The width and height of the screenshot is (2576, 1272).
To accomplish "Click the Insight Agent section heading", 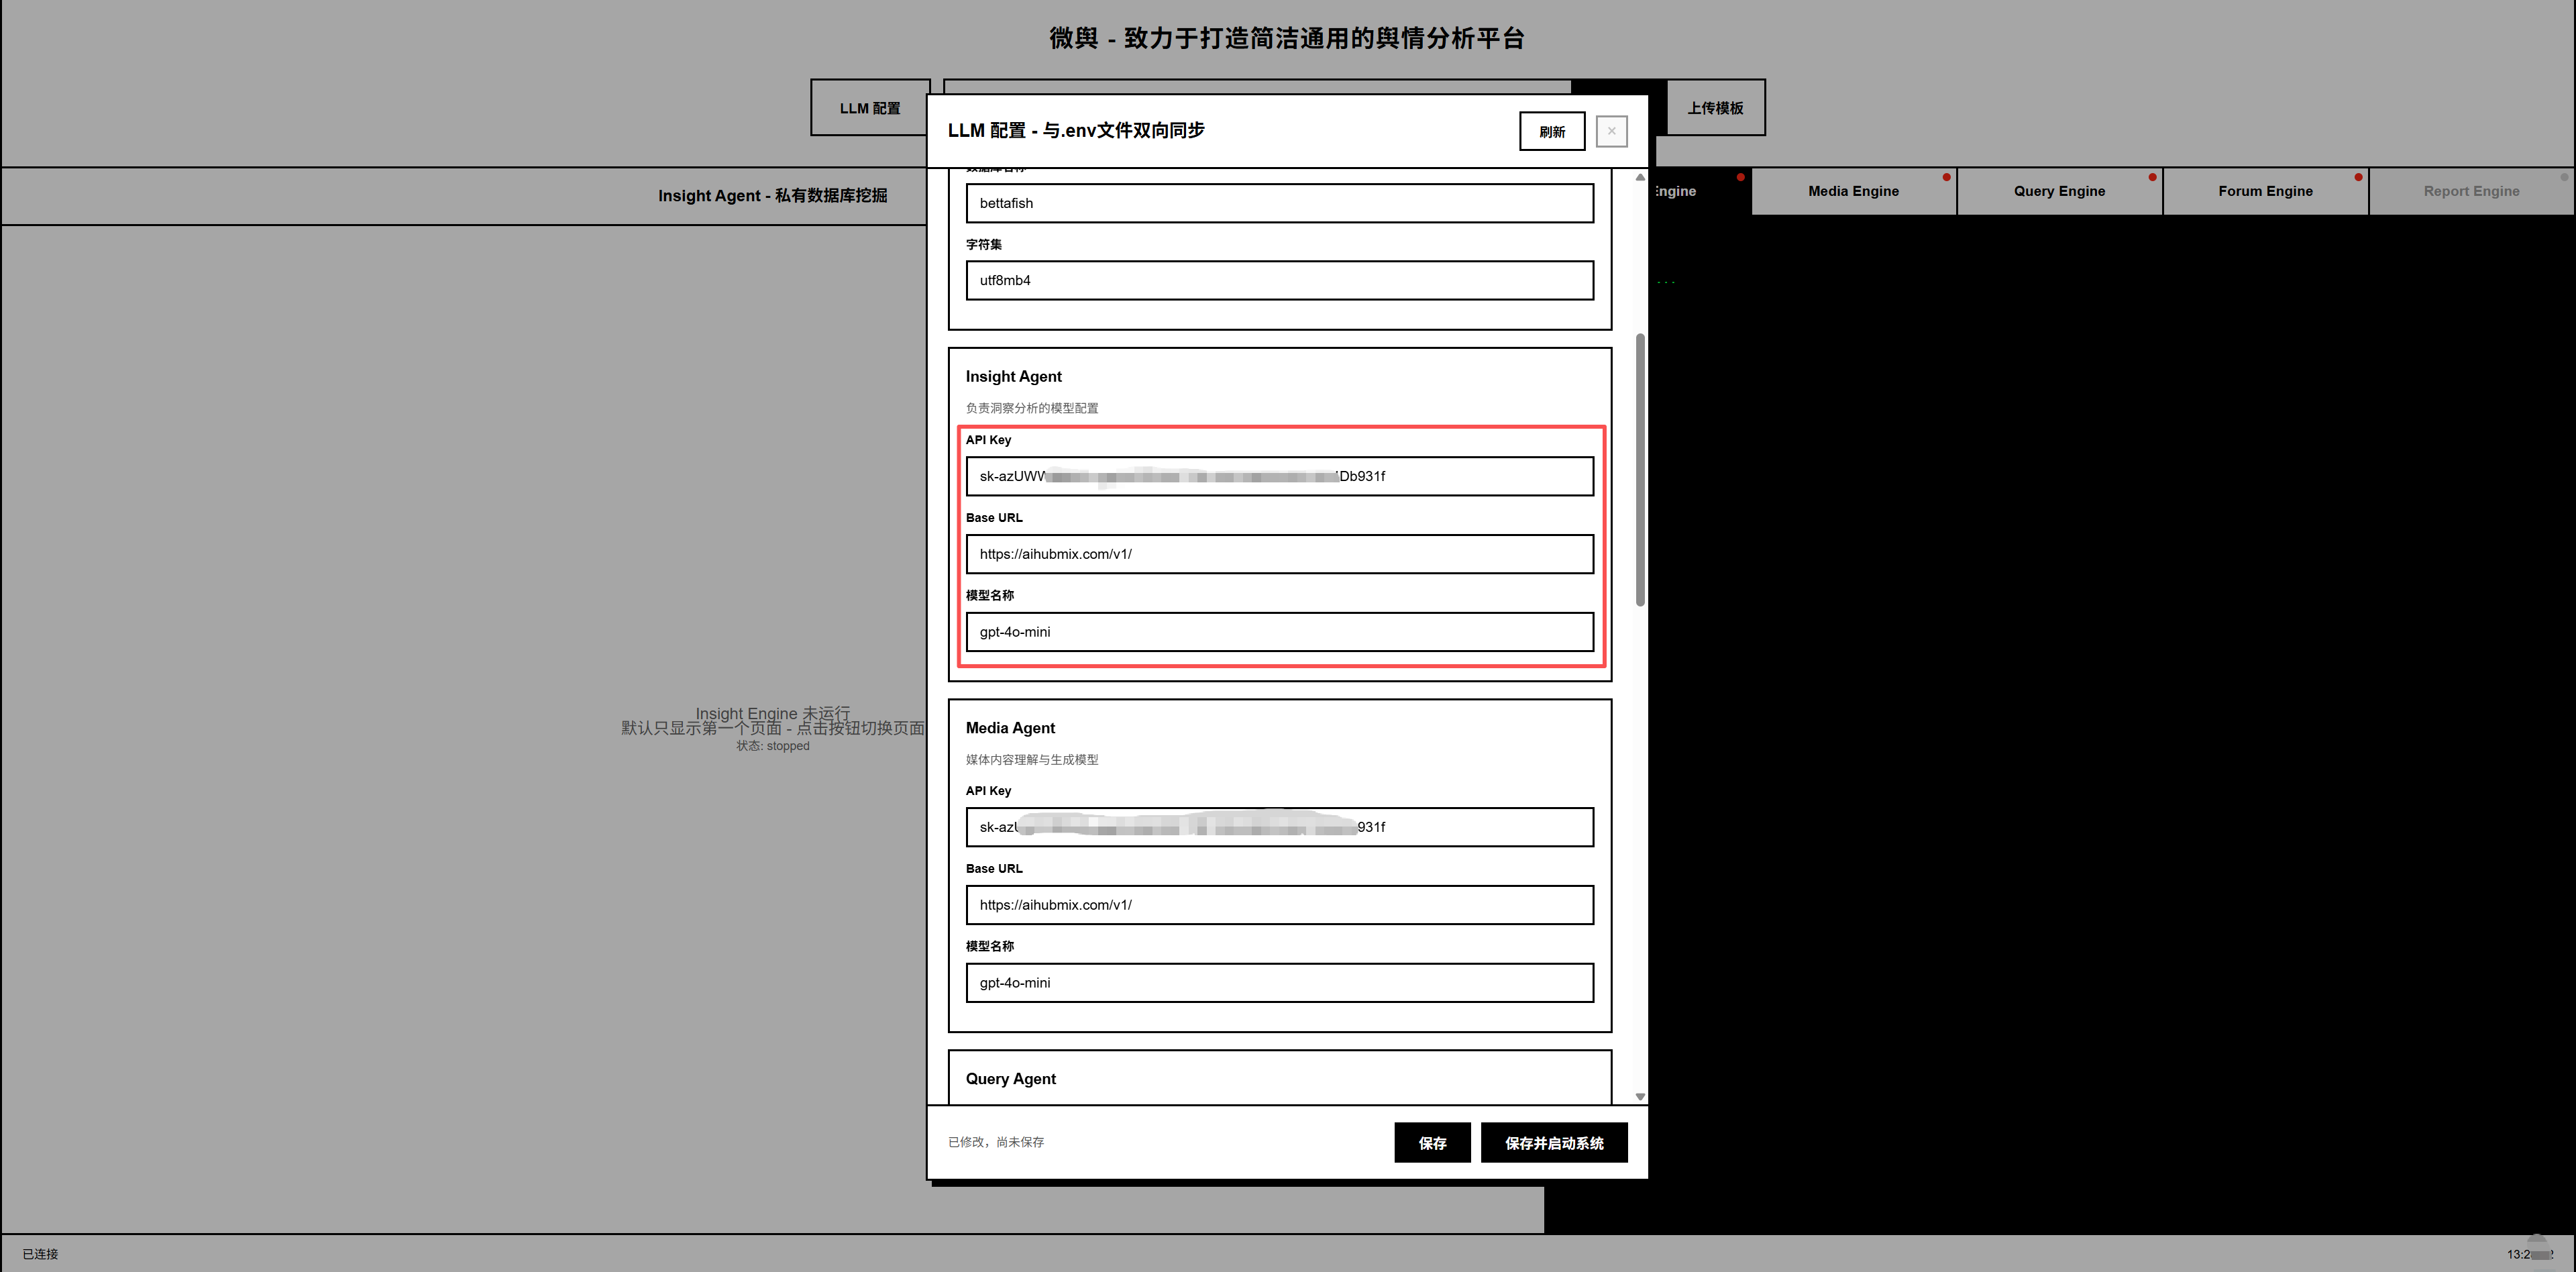I will coord(1013,376).
